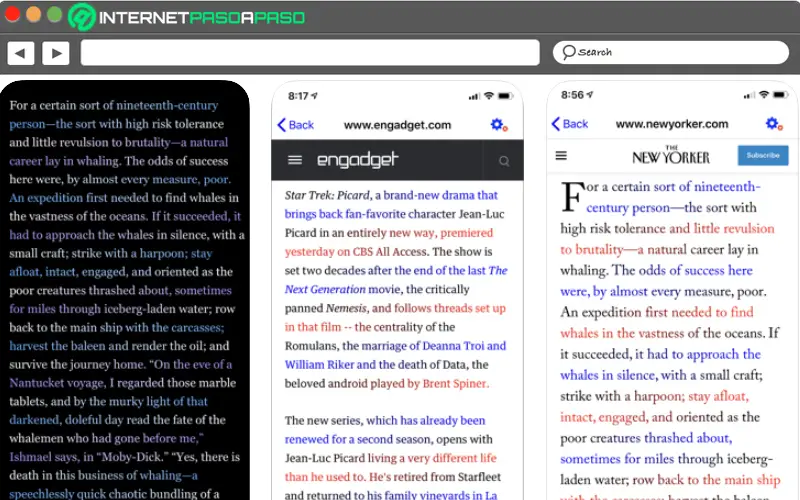
Task: Click the cellular signal icon on engadget phone
Action: (x=474, y=96)
